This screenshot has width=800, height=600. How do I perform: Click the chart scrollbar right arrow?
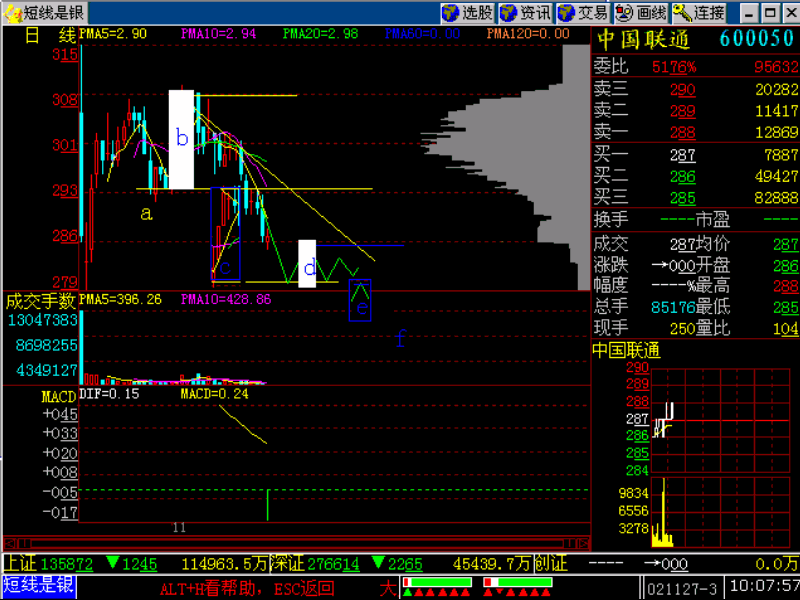pos(584,543)
